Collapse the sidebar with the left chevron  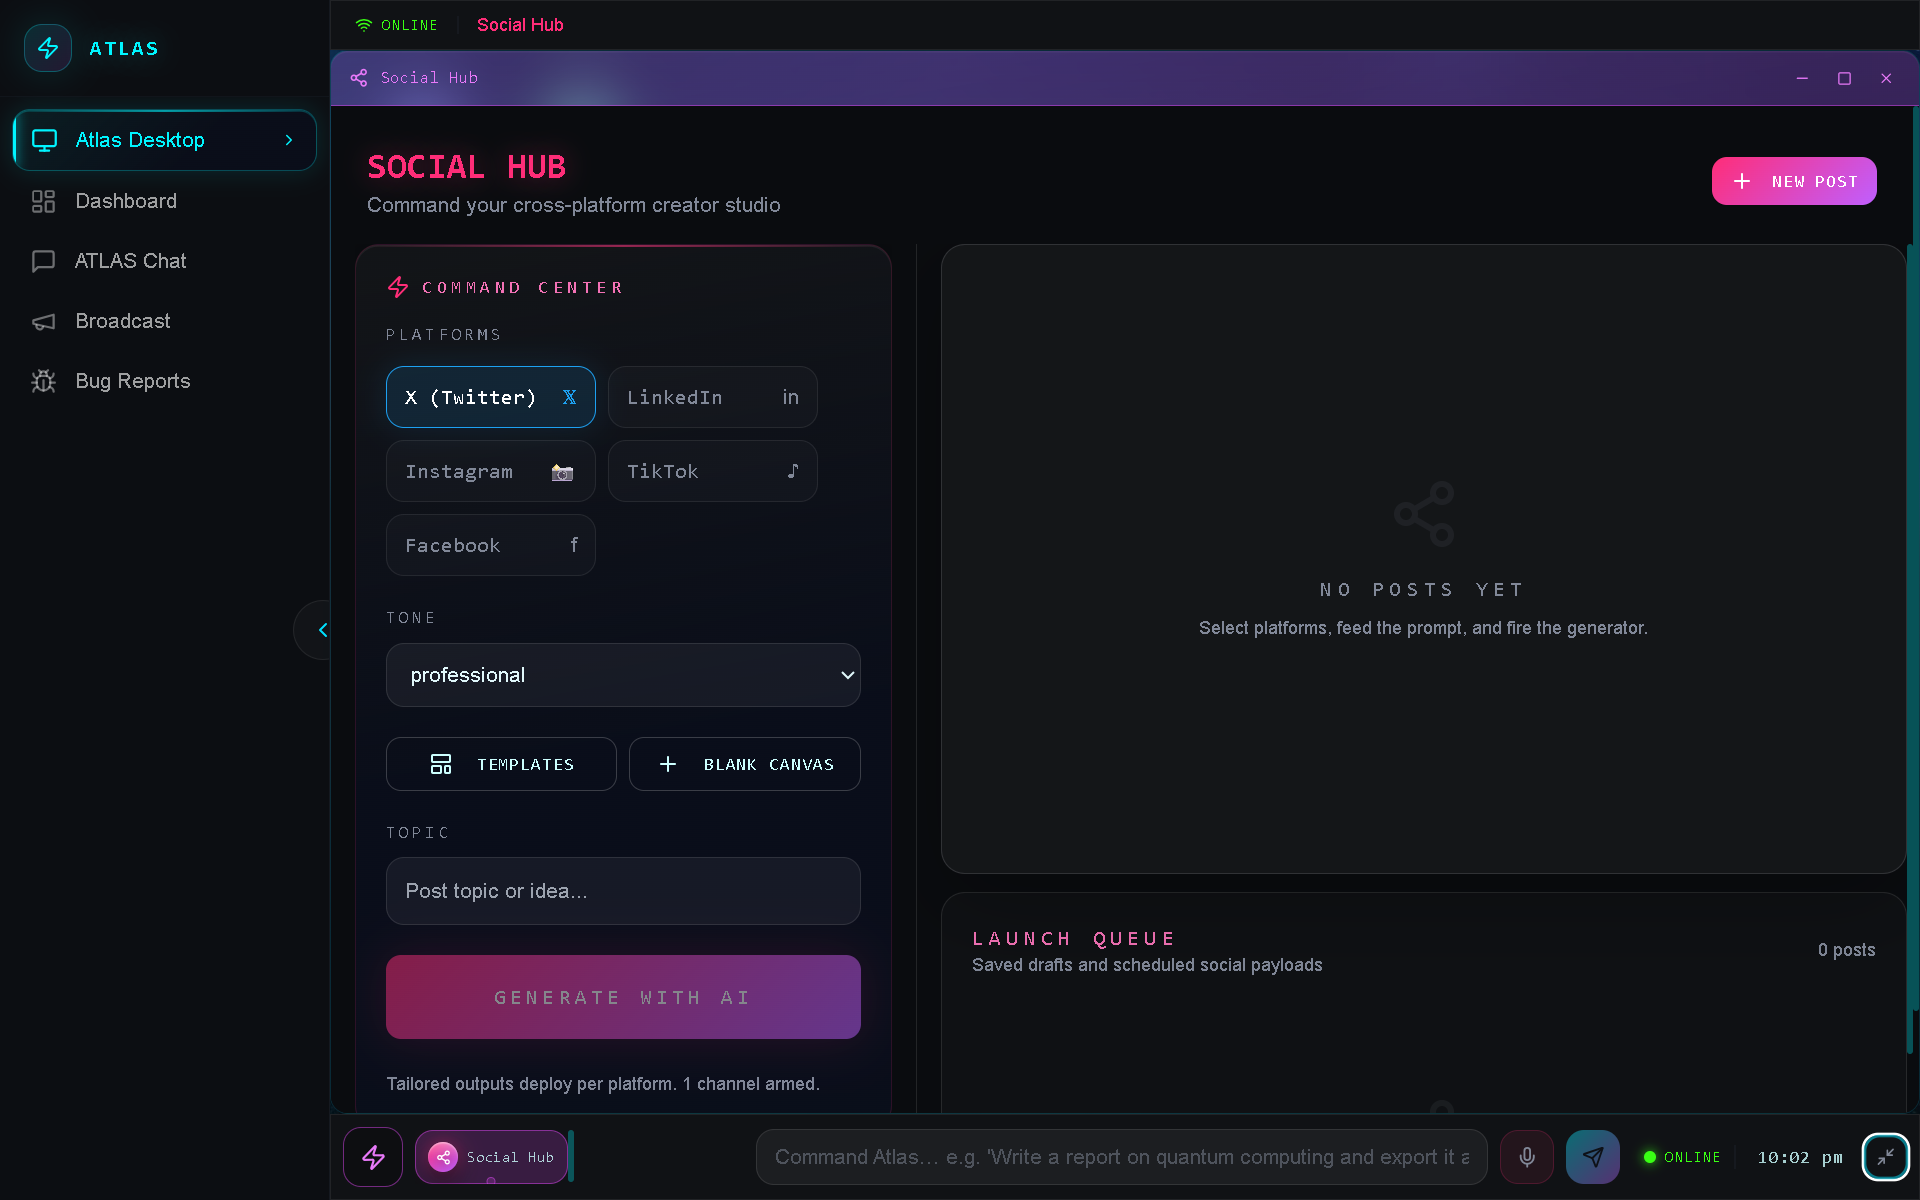[322, 630]
